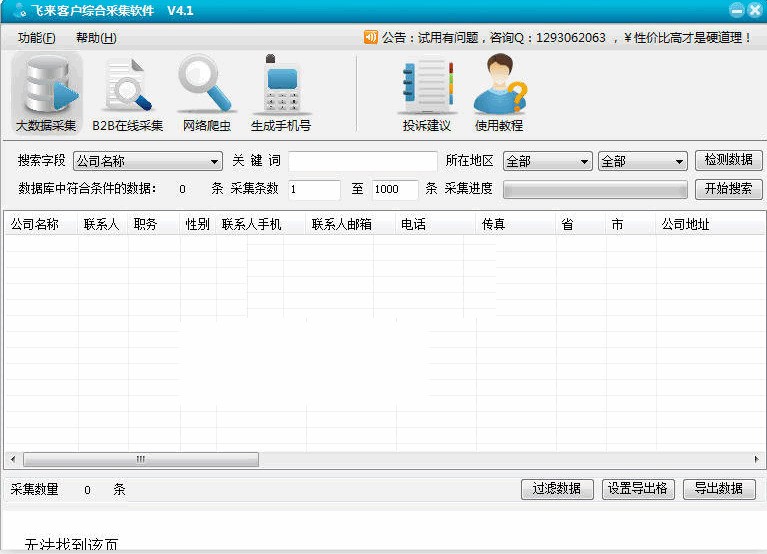Image resolution: width=767 pixels, height=554 pixels.
Task: Click the 采集数量 label
Action: pos(34,489)
